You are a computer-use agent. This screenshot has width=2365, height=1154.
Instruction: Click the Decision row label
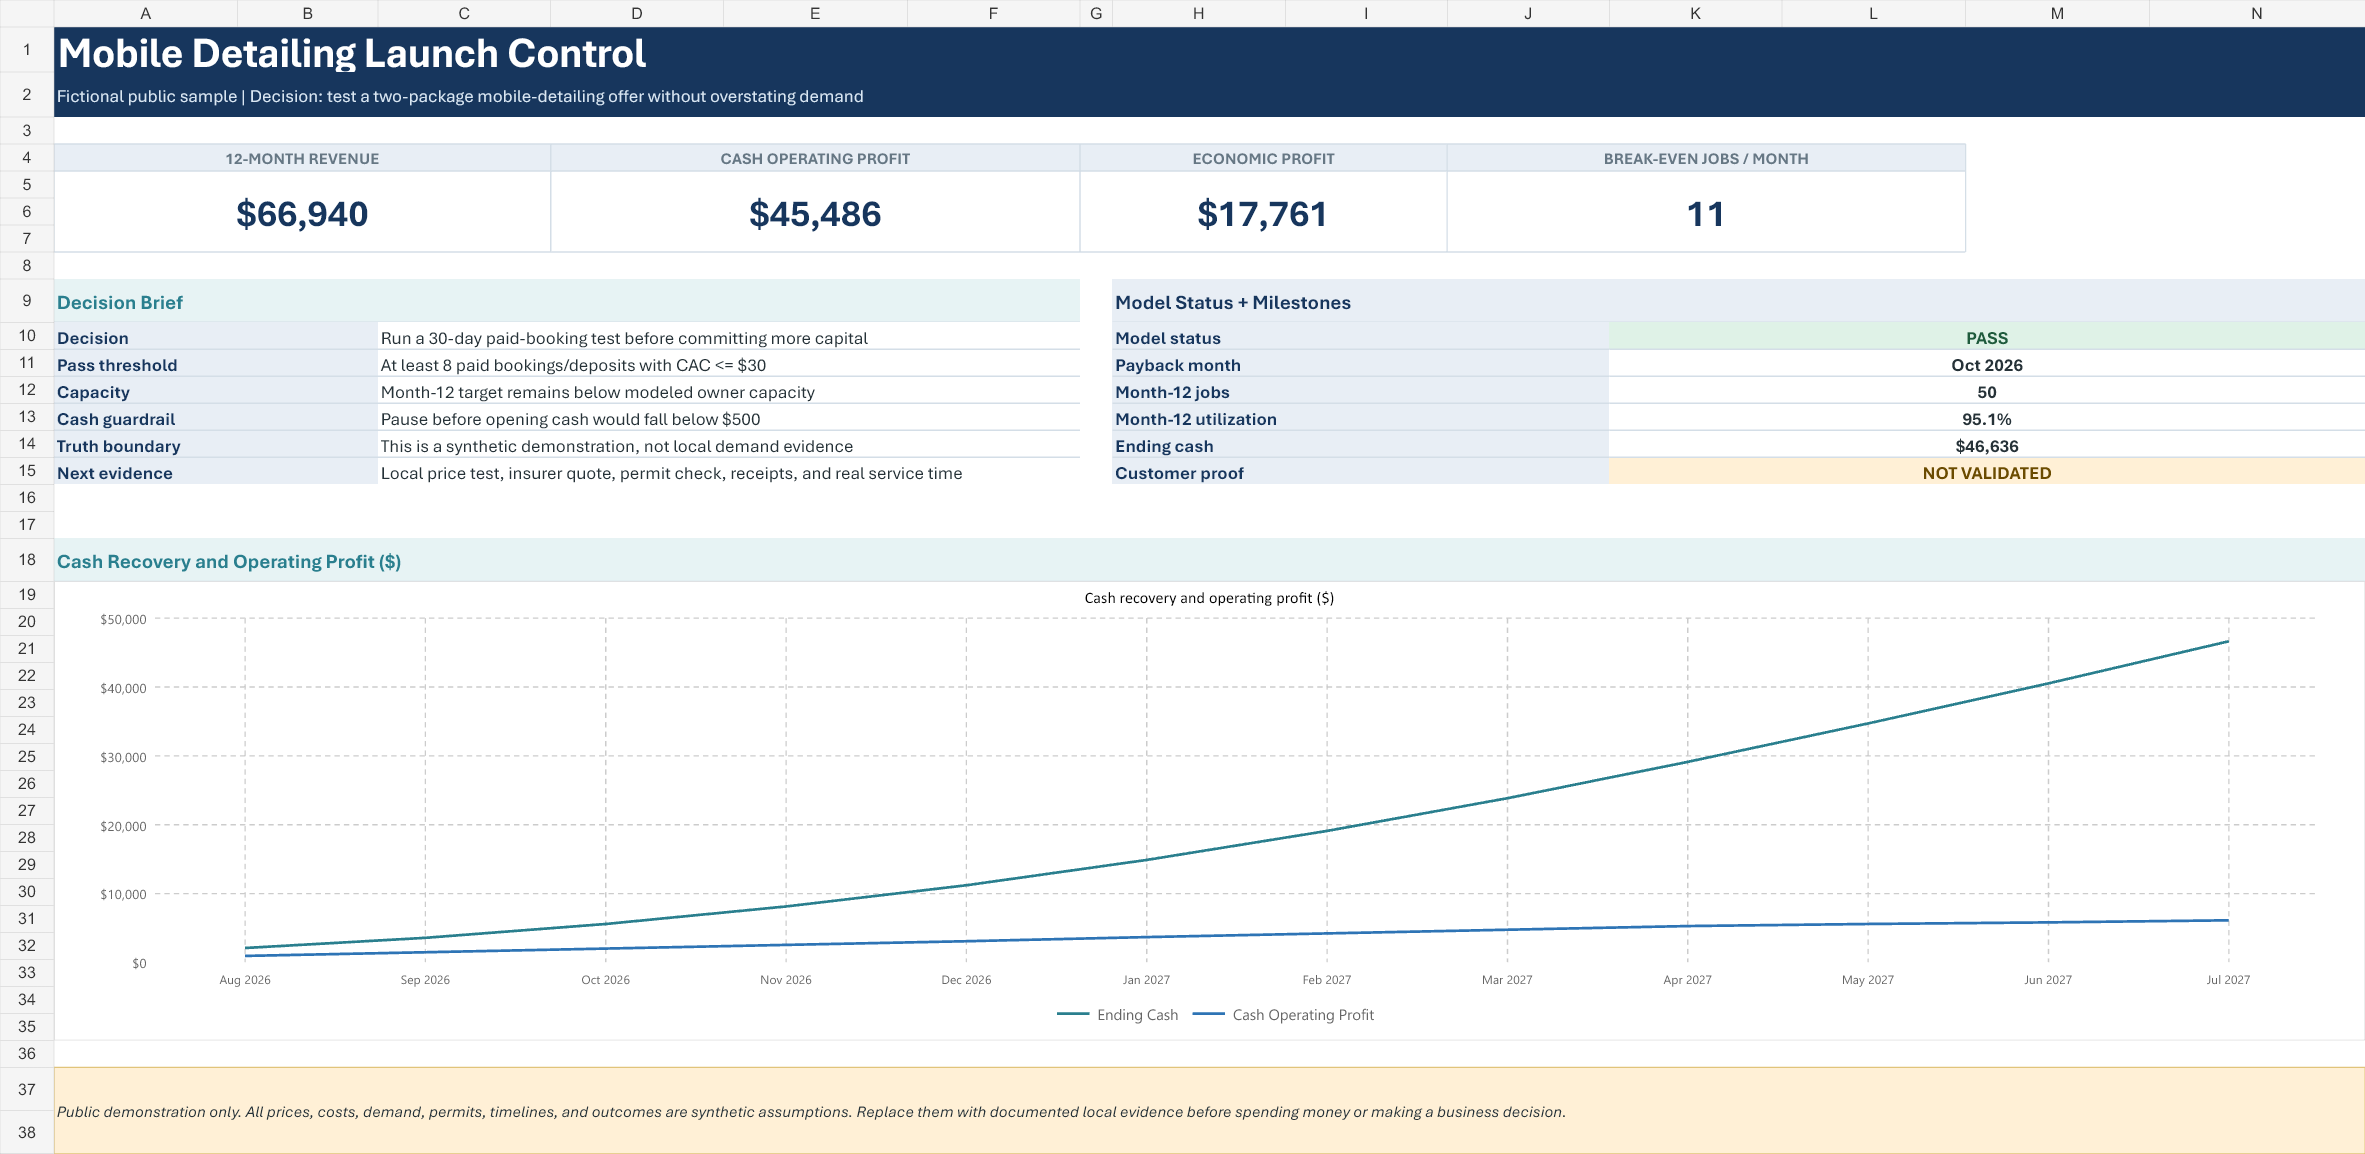point(216,338)
